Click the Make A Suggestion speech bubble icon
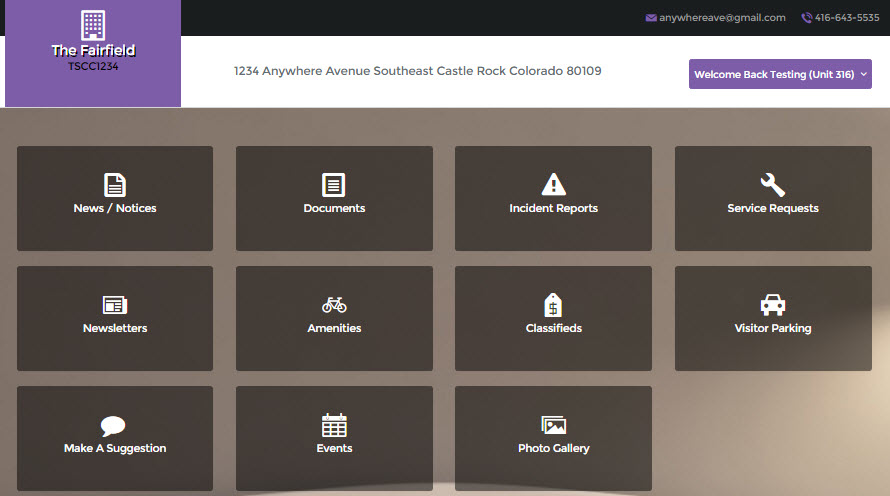Screen dimensions: 890x496 click(x=115, y=426)
